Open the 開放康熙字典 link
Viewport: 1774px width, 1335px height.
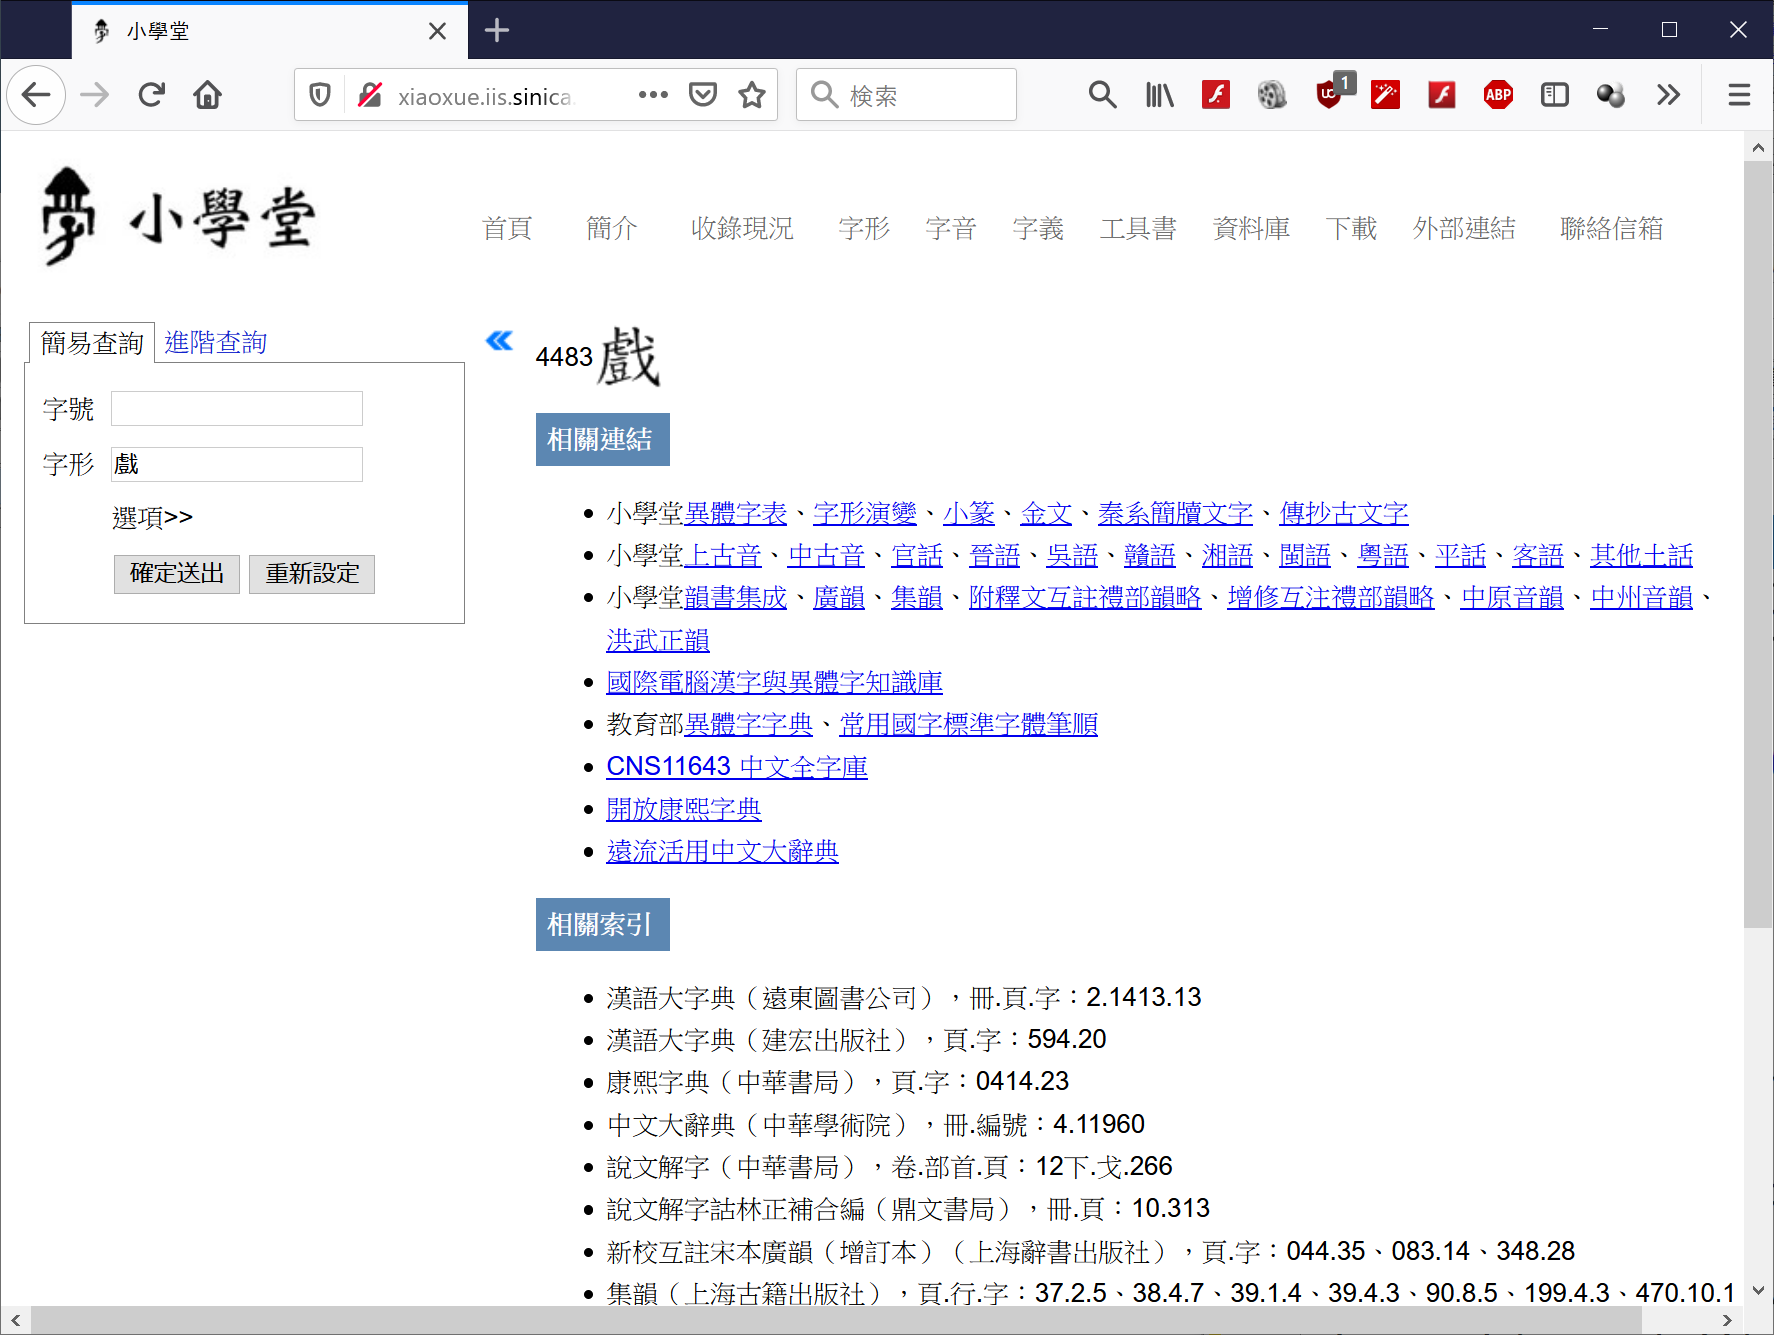[684, 809]
